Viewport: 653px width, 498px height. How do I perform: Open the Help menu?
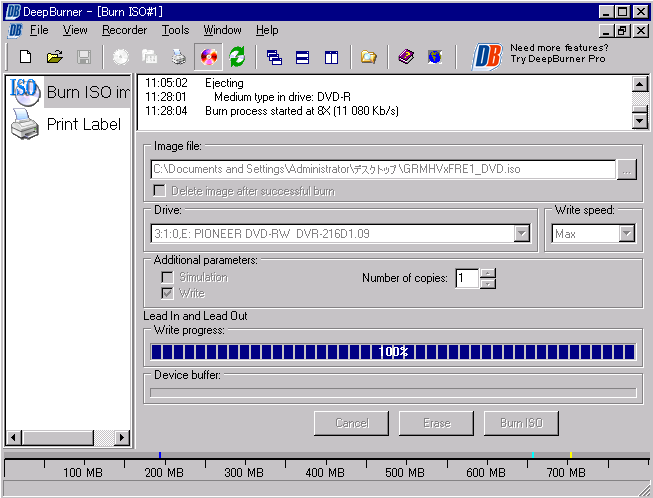pyautogui.click(x=267, y=30)
